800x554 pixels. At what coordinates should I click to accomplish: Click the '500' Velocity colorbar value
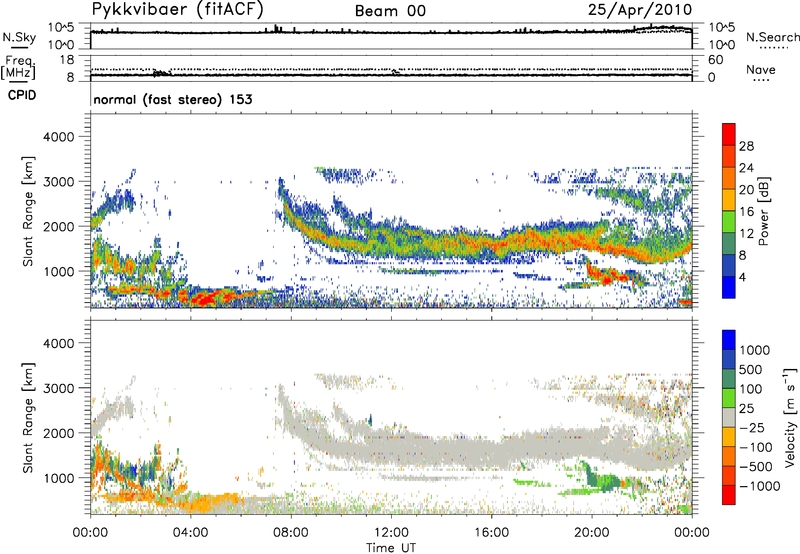(751, 369)
